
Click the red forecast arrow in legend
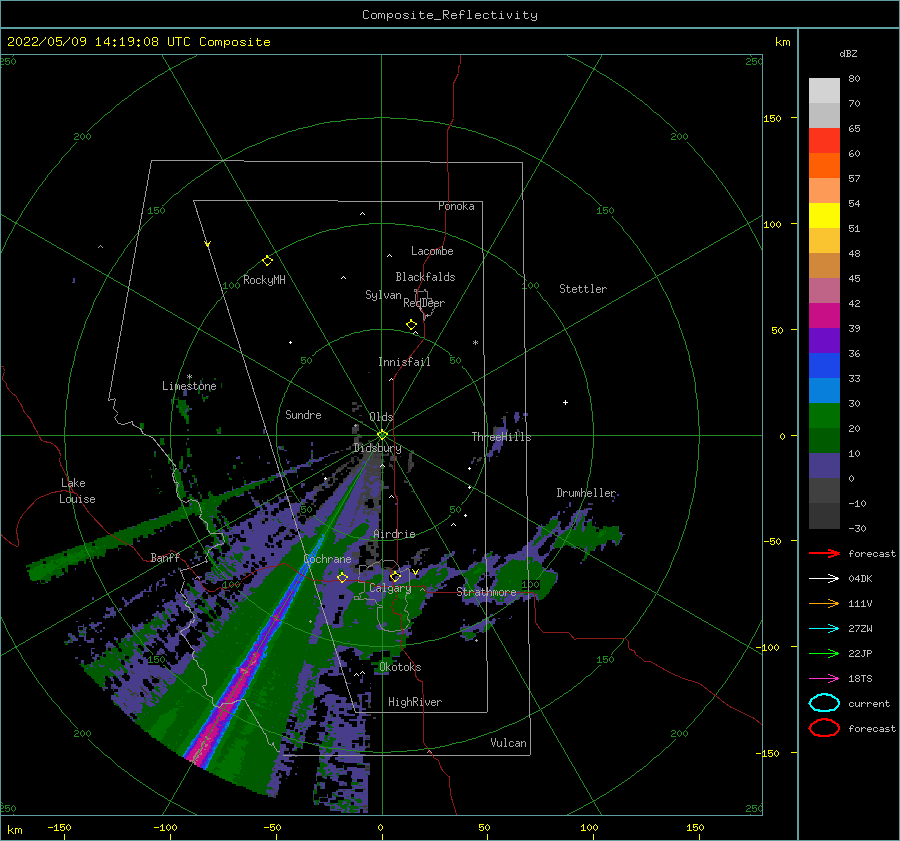[x=824, y=553]
